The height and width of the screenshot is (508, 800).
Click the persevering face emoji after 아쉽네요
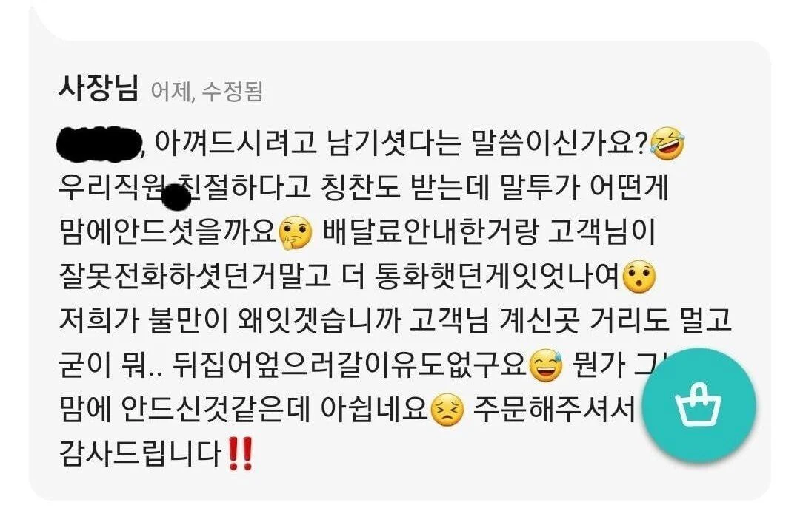coord(447,410)
